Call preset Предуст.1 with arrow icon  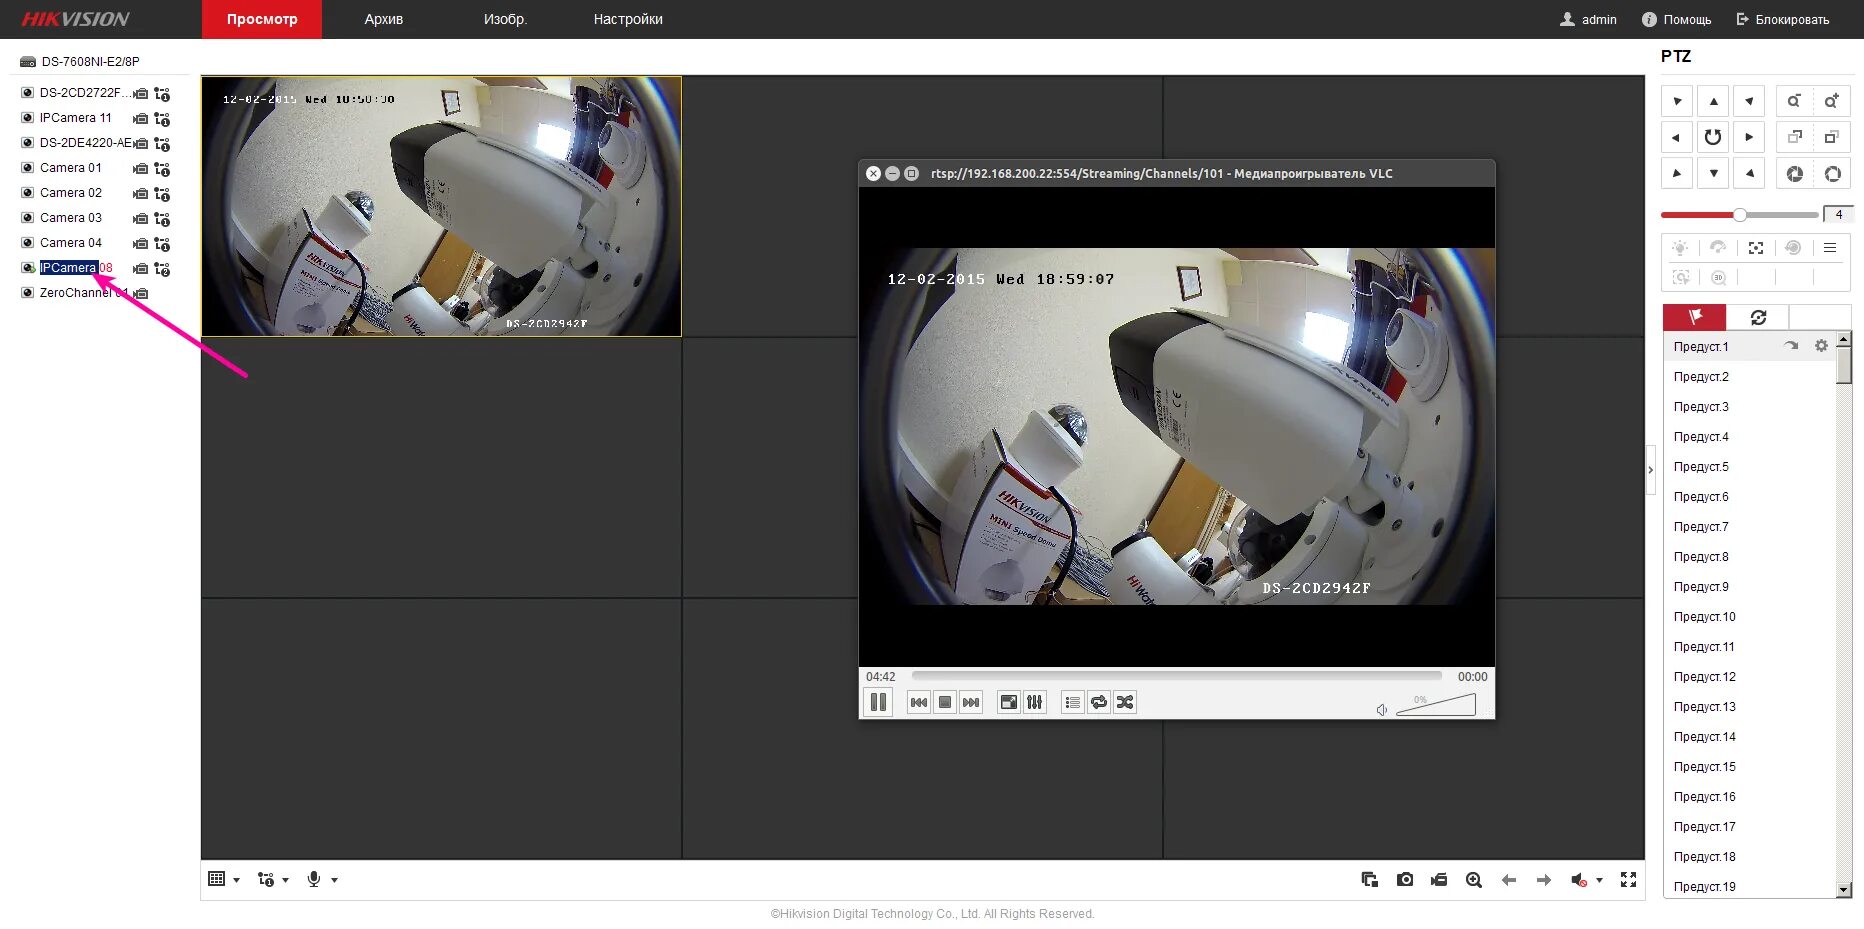[x=1791, y=346]
